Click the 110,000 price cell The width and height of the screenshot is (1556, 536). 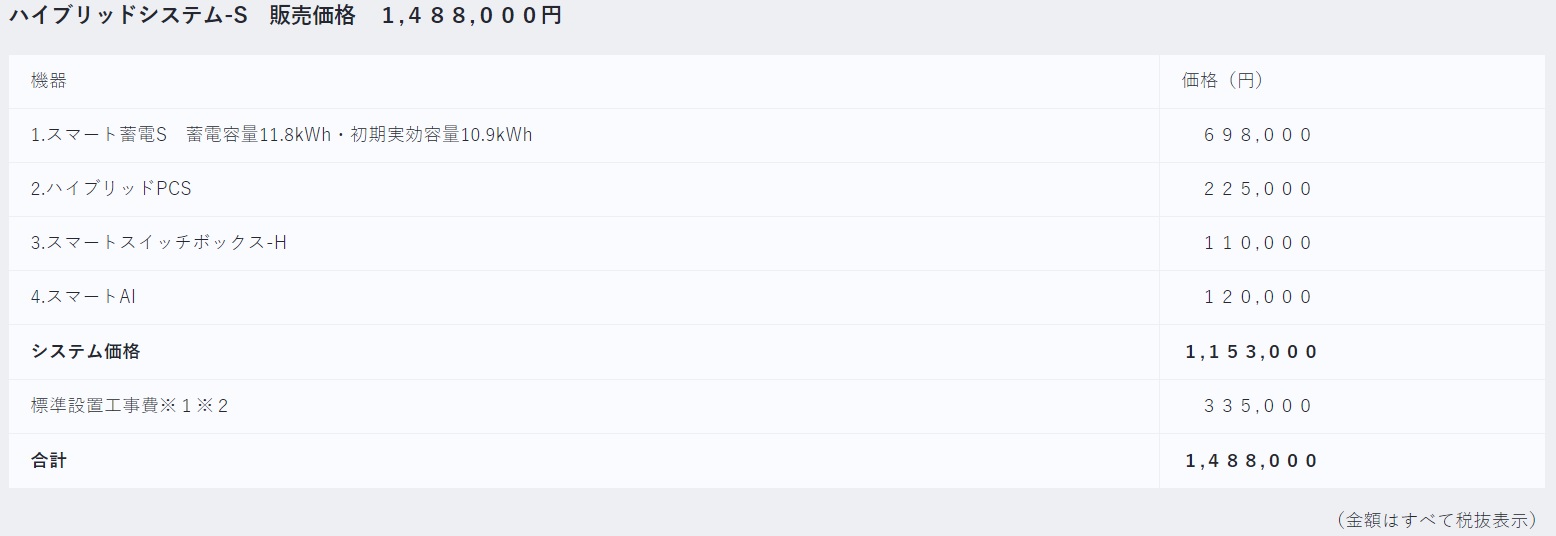[1257, 243]
